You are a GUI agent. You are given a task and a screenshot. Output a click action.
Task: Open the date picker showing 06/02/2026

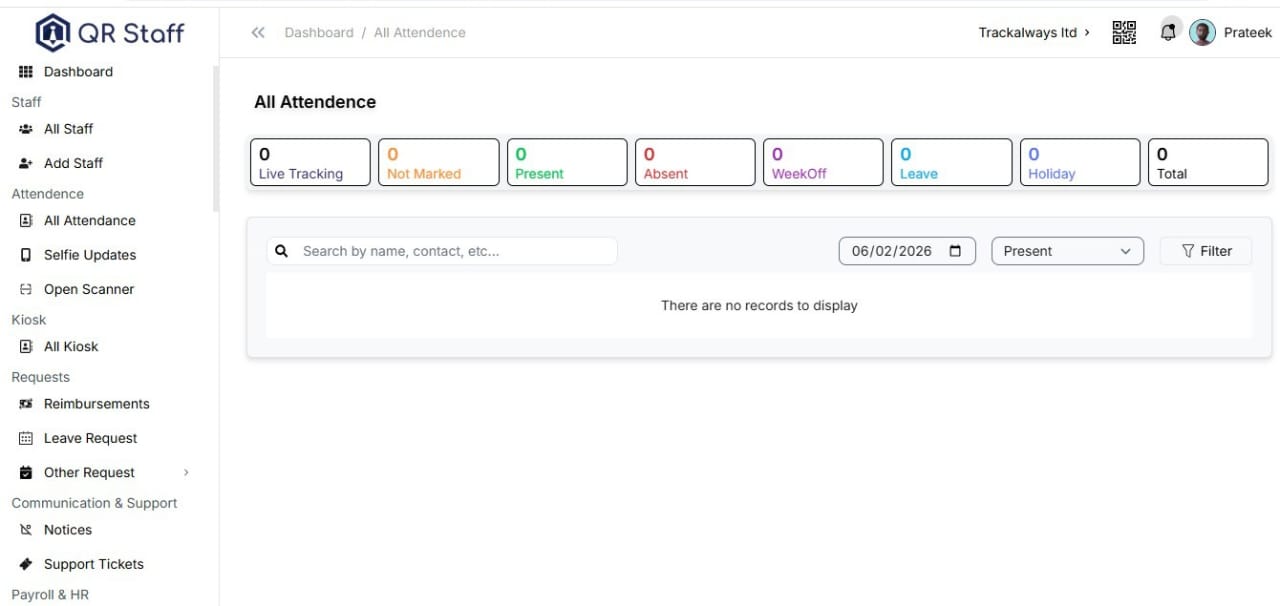coord(905,251)
